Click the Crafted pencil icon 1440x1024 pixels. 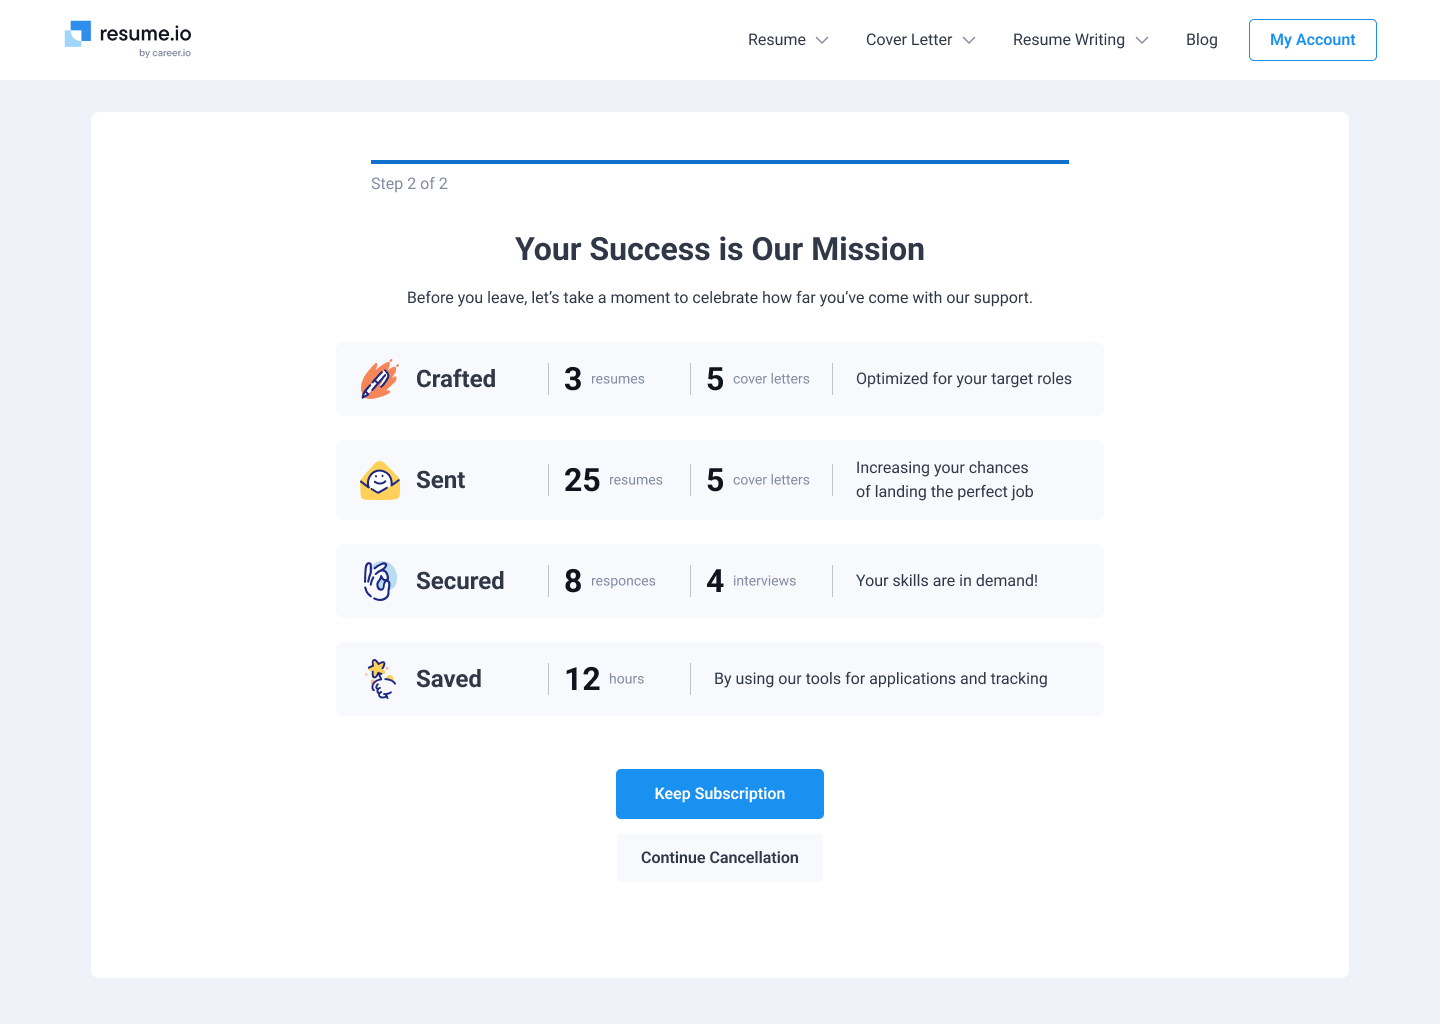point(379,379)
